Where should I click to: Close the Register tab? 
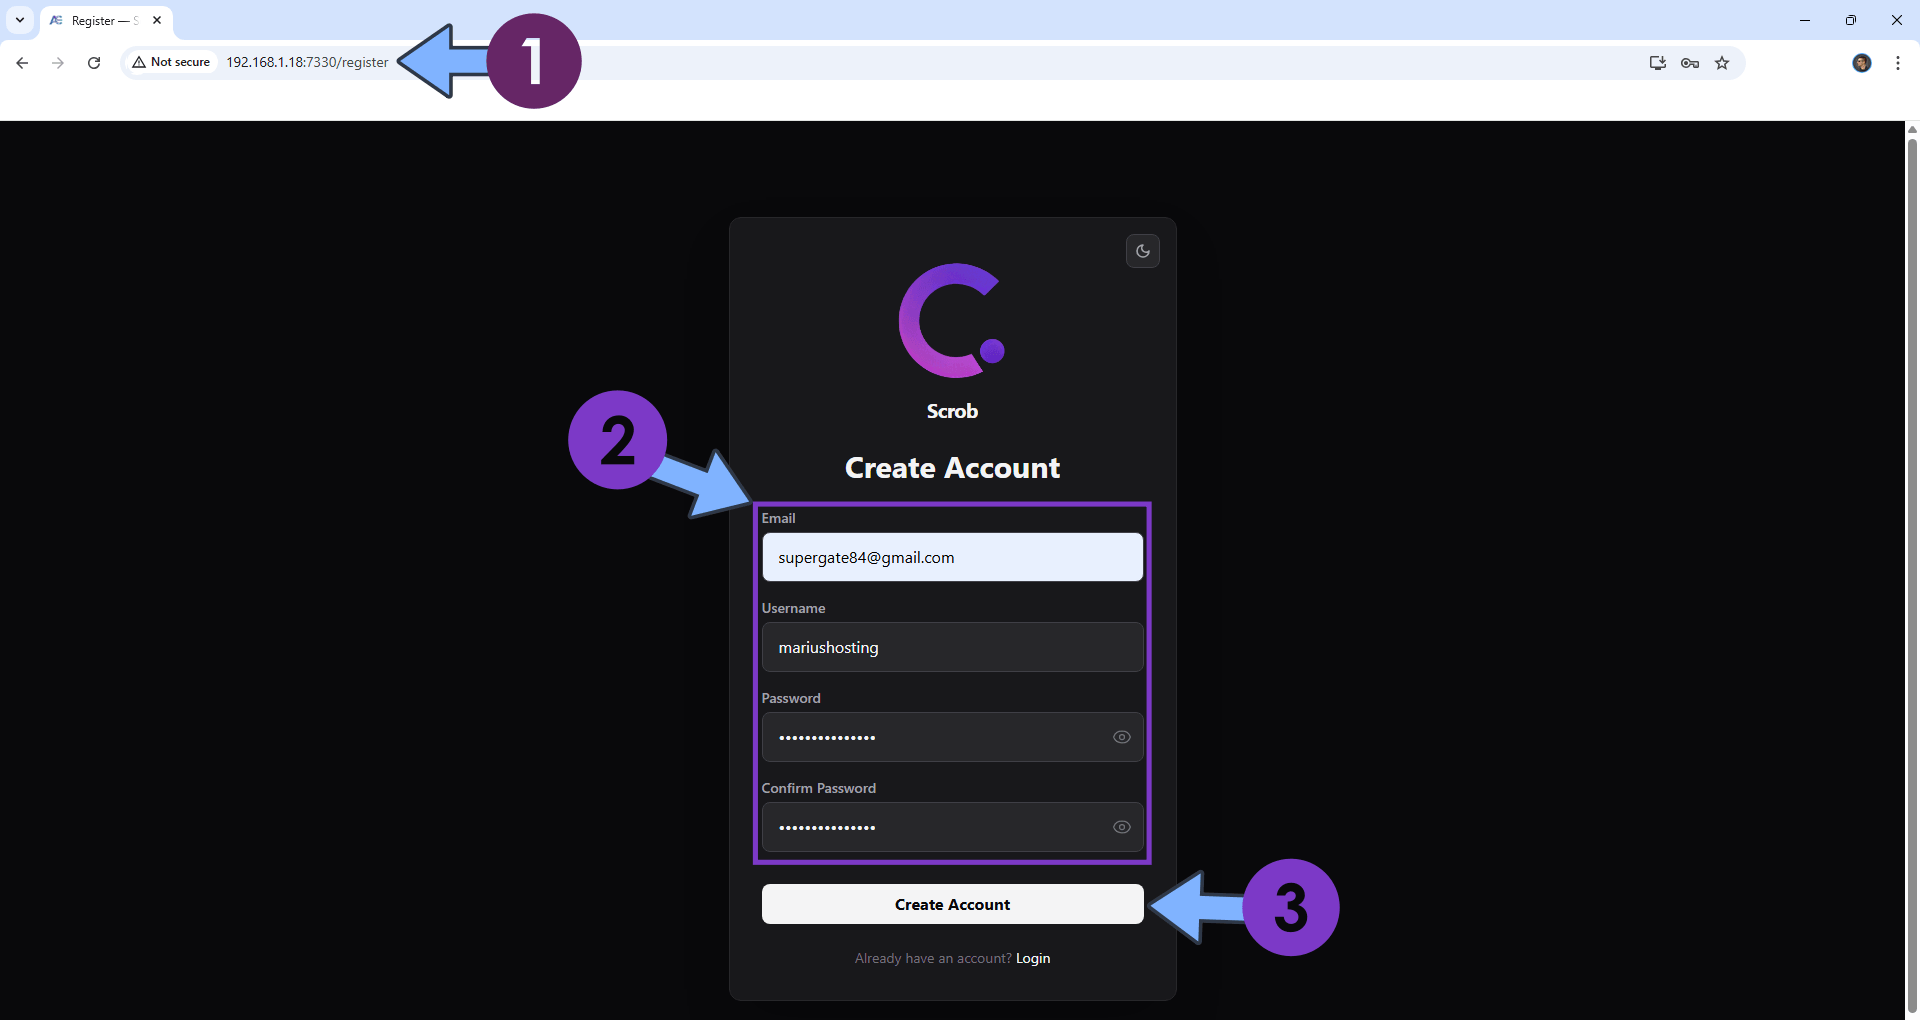pyautogui.click(x=157, y=20)
